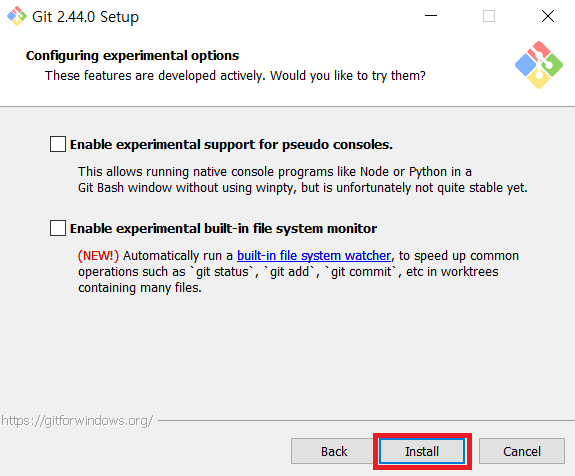Enable experimental support for pseudo consoles checkbox
The width and height of the screenshot is (575, 476).
point(58,144)
